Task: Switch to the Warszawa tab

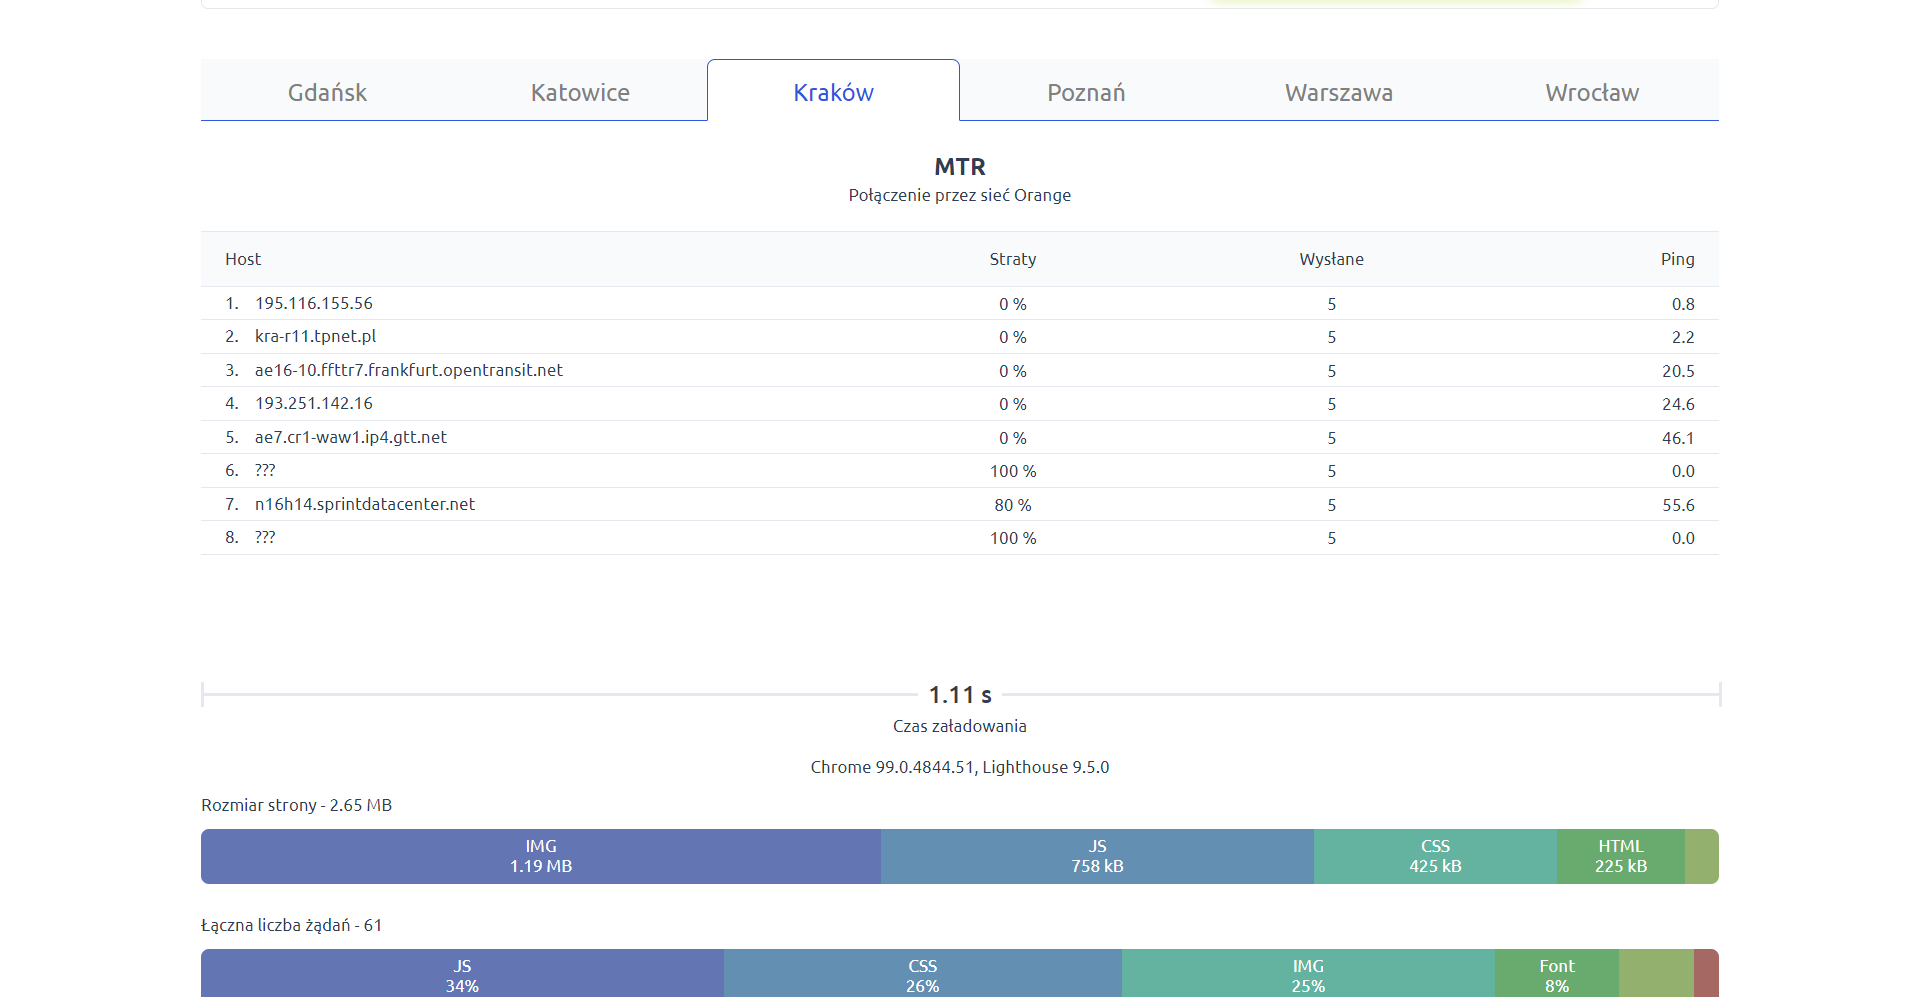Action: [1339, 92]
